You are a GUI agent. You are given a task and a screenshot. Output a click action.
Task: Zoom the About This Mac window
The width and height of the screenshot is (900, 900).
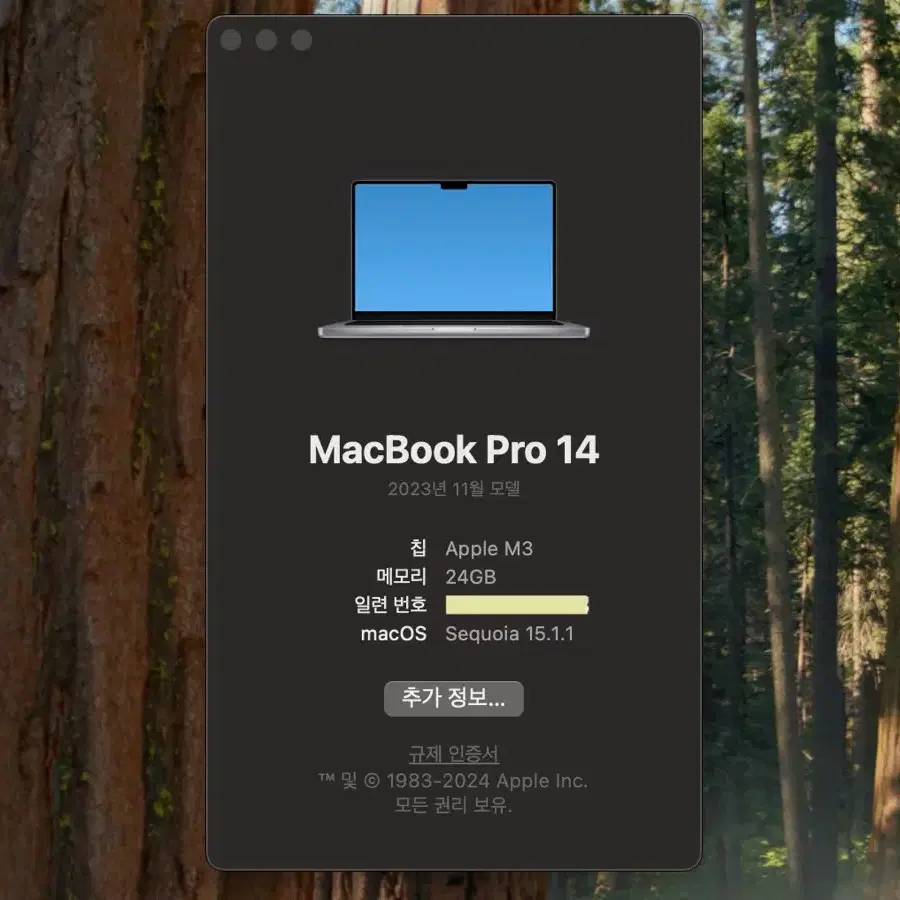(x=301, y=40)
